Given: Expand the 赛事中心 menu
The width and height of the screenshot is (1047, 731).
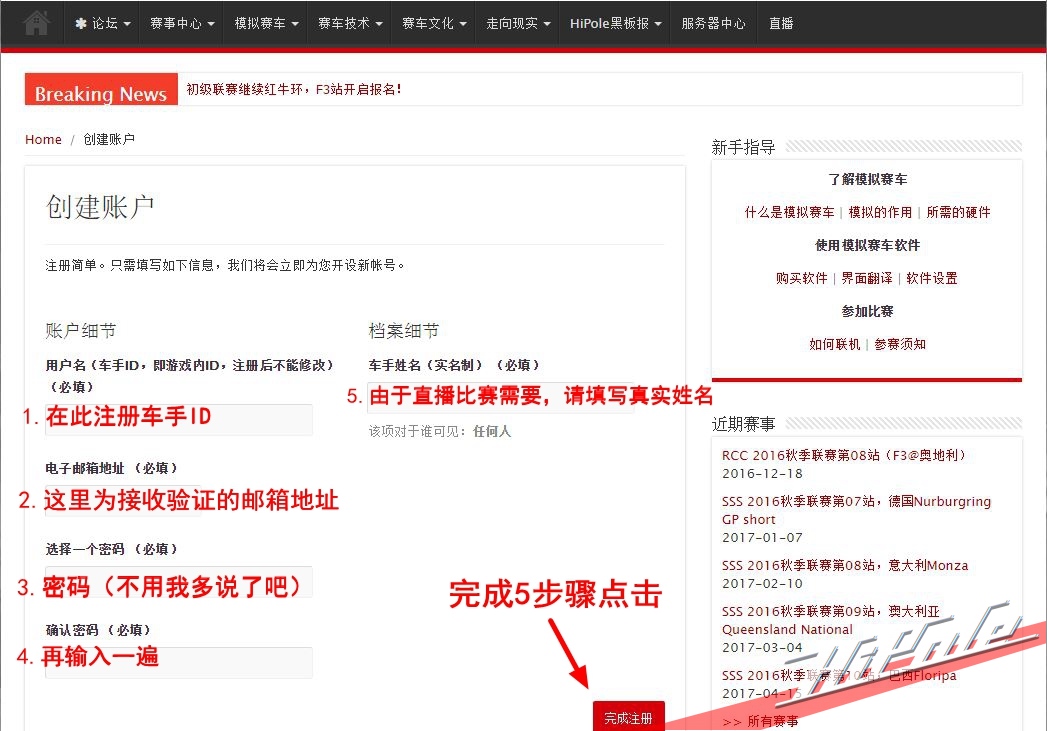Looking at the screenshot, I should 182,23.
